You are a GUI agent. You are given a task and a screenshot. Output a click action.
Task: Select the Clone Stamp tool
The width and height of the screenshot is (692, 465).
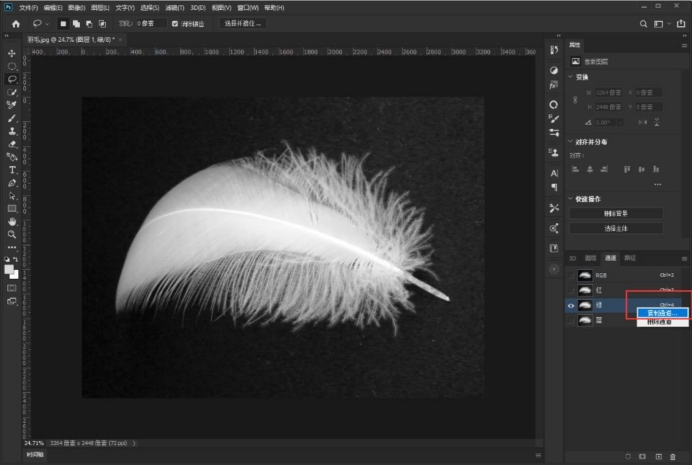[12, 131]
